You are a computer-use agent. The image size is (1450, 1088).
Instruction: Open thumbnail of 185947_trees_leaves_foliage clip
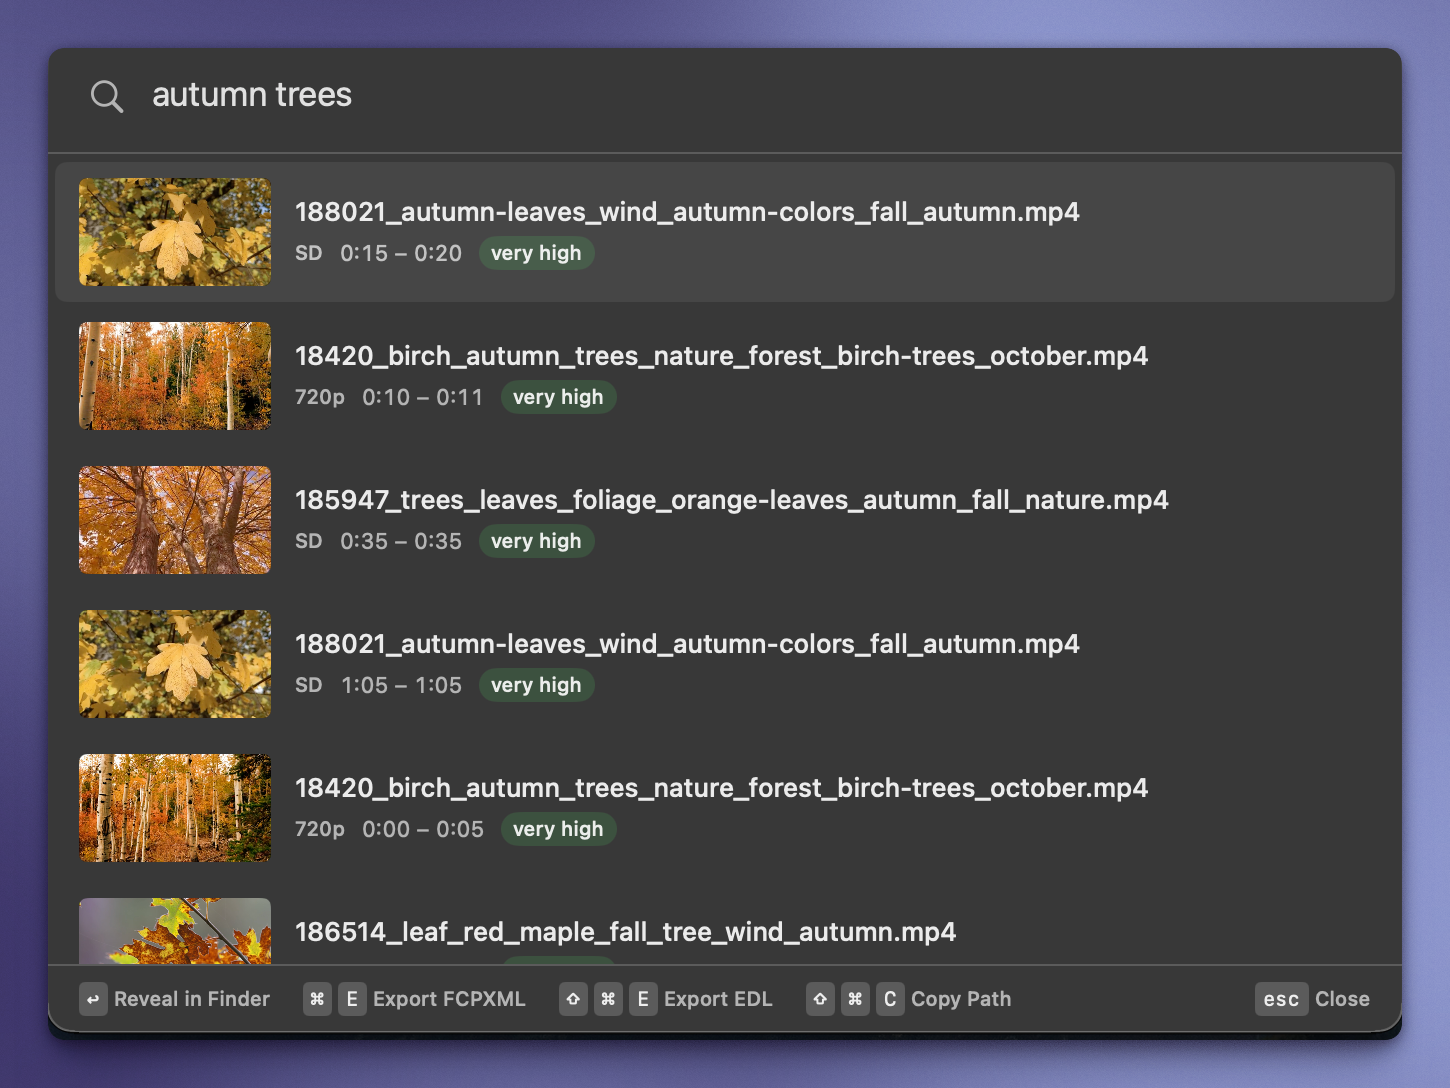[x=175, y=520]
